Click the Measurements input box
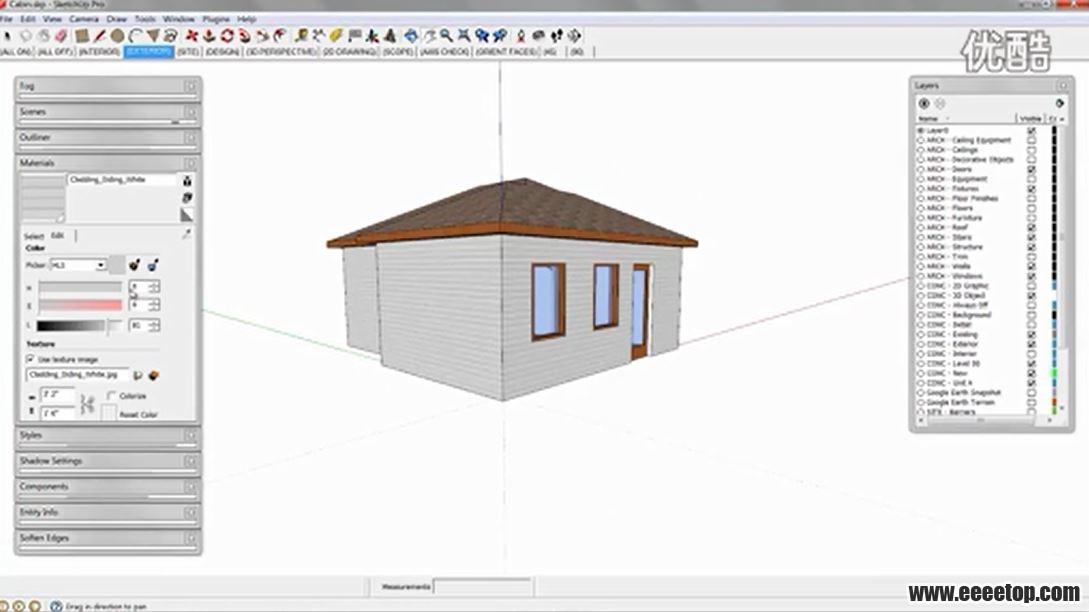 [482, 586]
